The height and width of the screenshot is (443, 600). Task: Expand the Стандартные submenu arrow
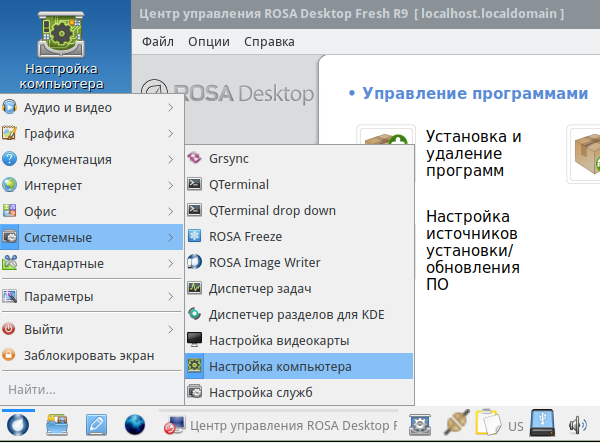pos(171,264)
